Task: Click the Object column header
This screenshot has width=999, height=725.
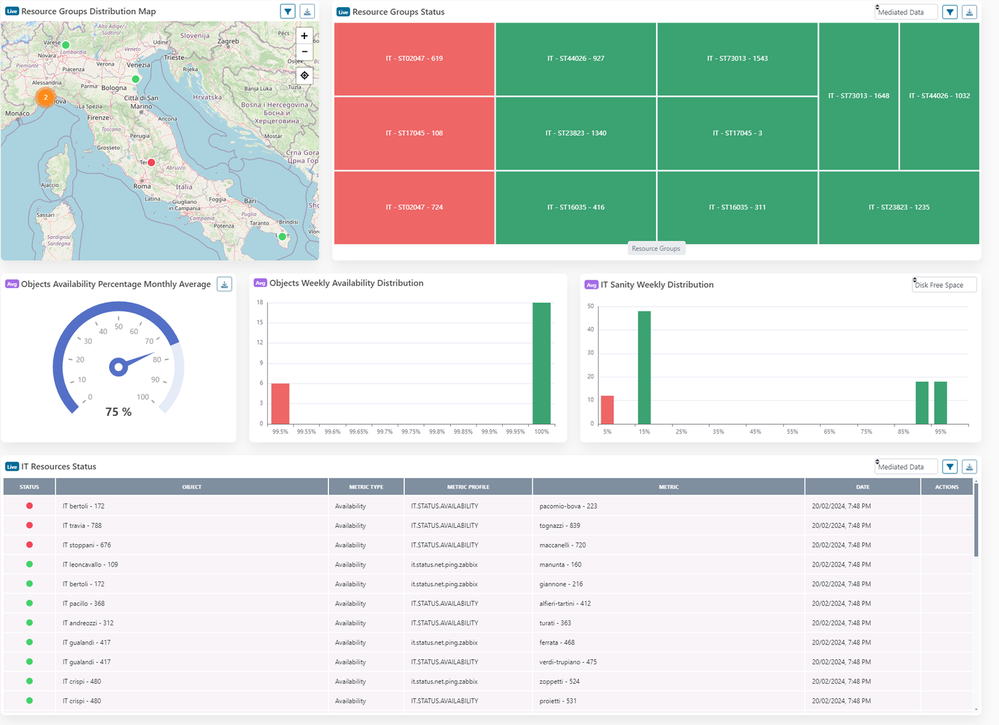Action: tap(191, 487)
